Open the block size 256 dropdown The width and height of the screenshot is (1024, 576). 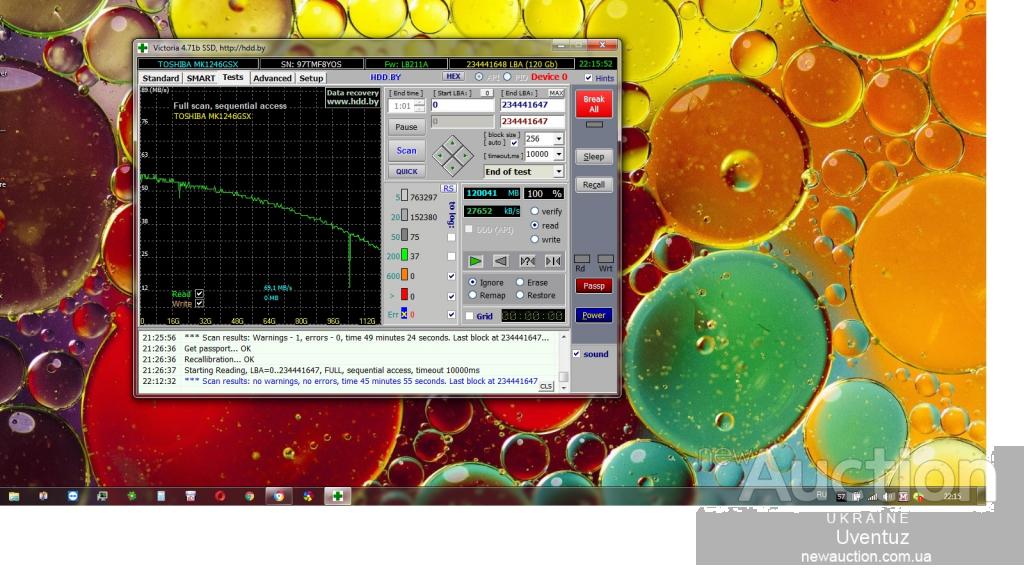click(558, 138)
